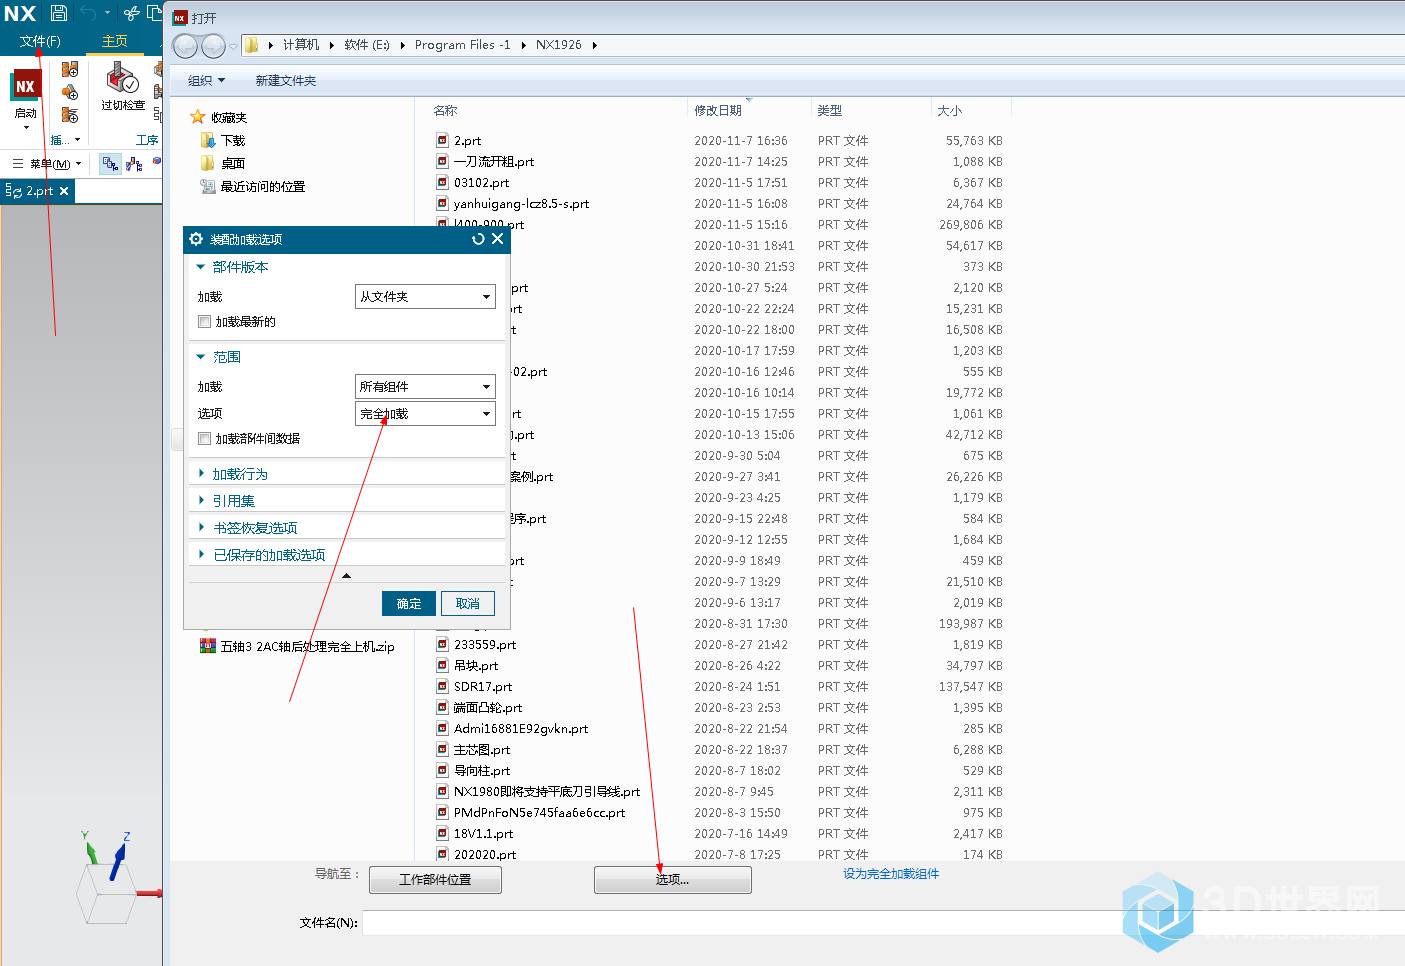Click the archive icon of 五轴3 2AC轴后处理完全上机.zip

pyautogui.click(x=208, y=646)
